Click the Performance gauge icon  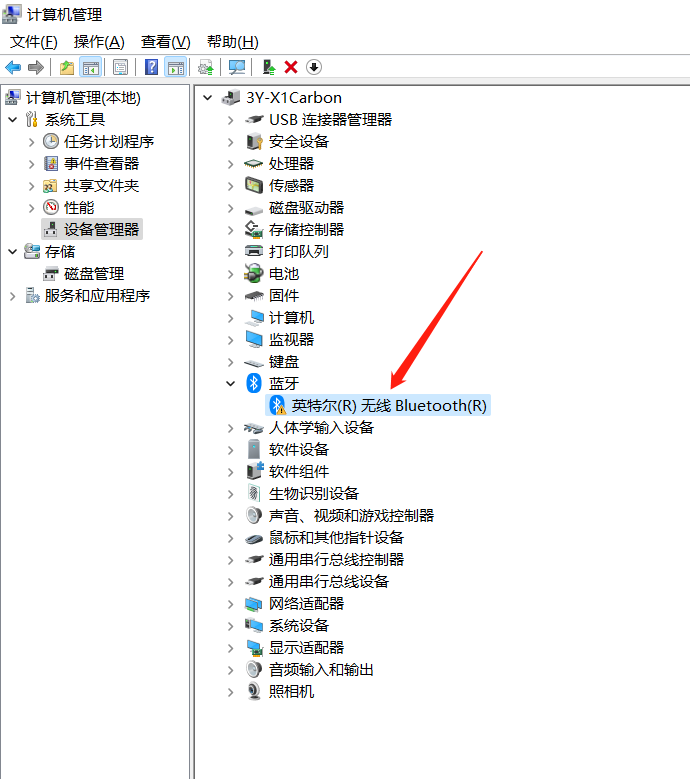tap(51, 207)
